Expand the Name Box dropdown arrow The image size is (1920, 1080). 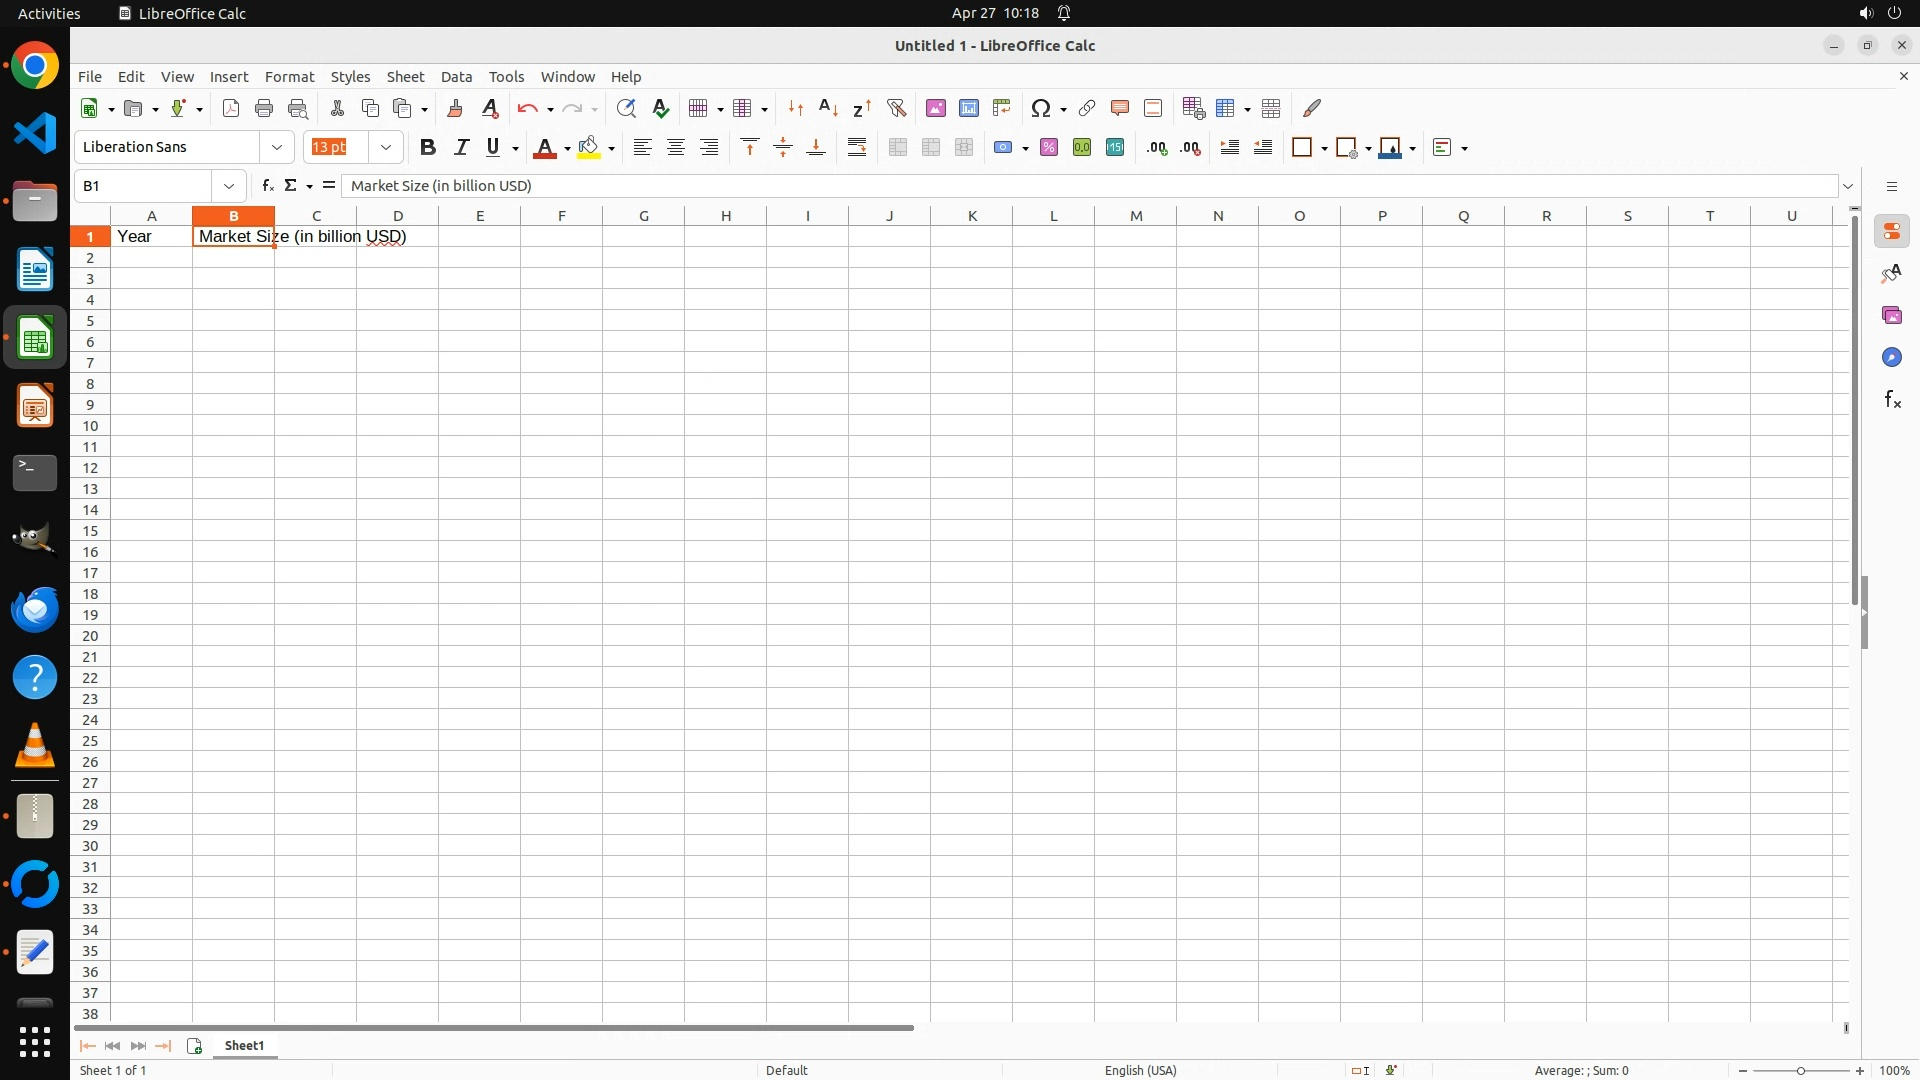coord(229,186)
